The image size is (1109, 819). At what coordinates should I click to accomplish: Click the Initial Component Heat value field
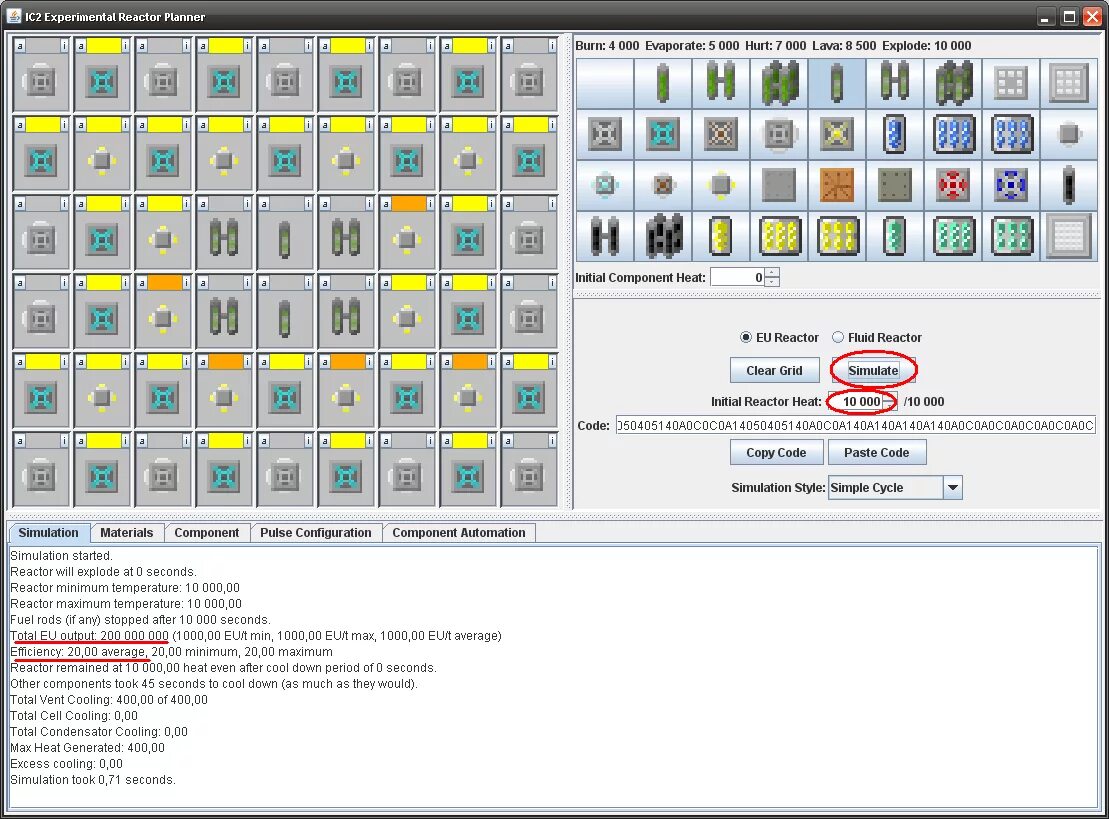point(738,277)
